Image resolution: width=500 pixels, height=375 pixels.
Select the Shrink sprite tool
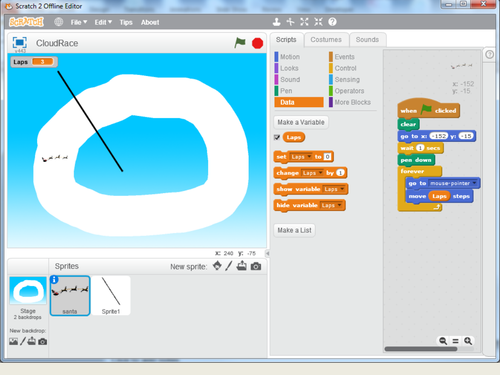pos(318,22)
